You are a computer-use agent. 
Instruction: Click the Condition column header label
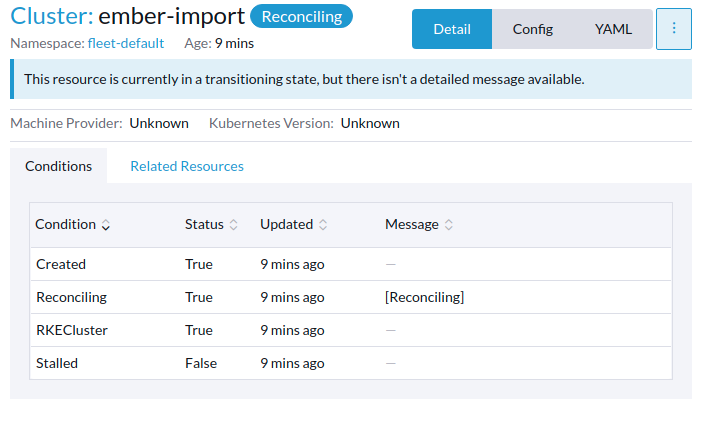coord(65,224)
